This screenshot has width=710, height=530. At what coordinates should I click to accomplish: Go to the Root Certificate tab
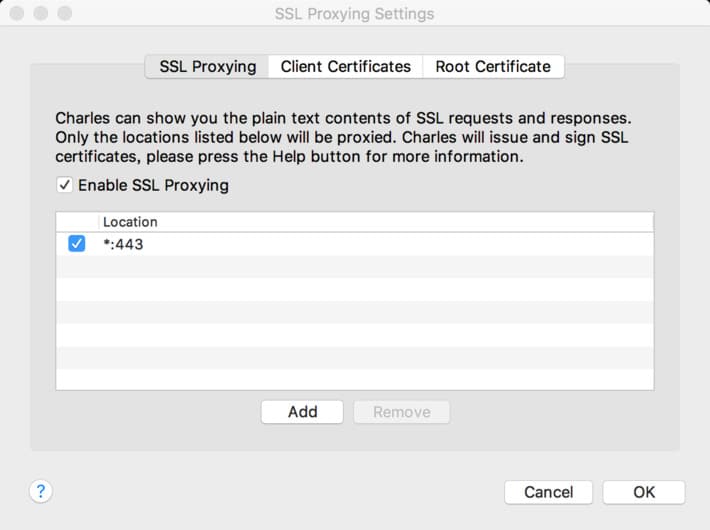pos(493,67)
